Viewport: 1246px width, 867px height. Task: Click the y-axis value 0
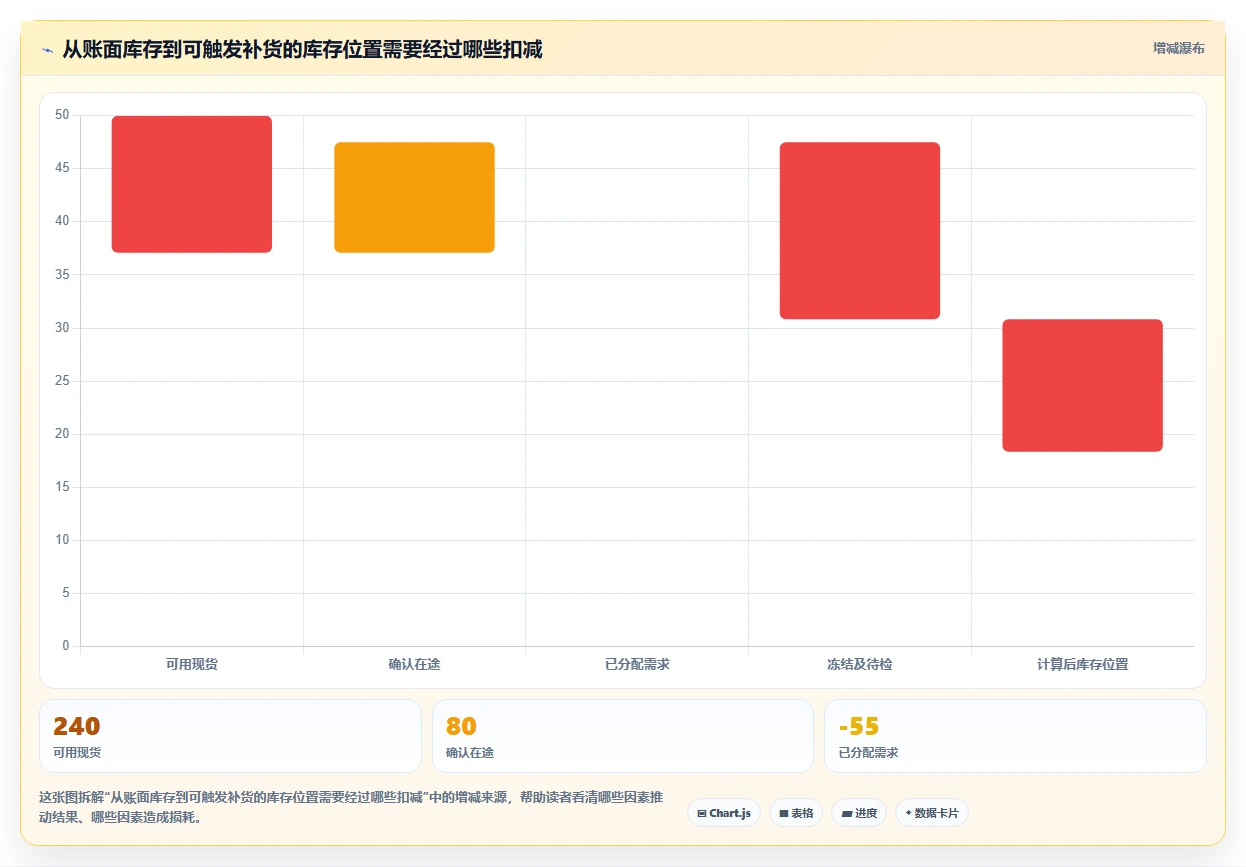click(x=66, y=646)
